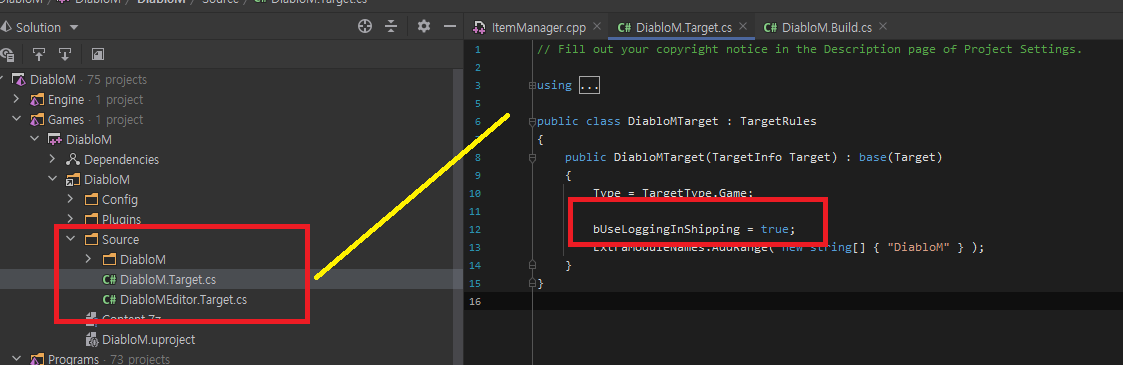Click TargetInfo in the constructor signature
1123x365 pixels.
[746, 157]
